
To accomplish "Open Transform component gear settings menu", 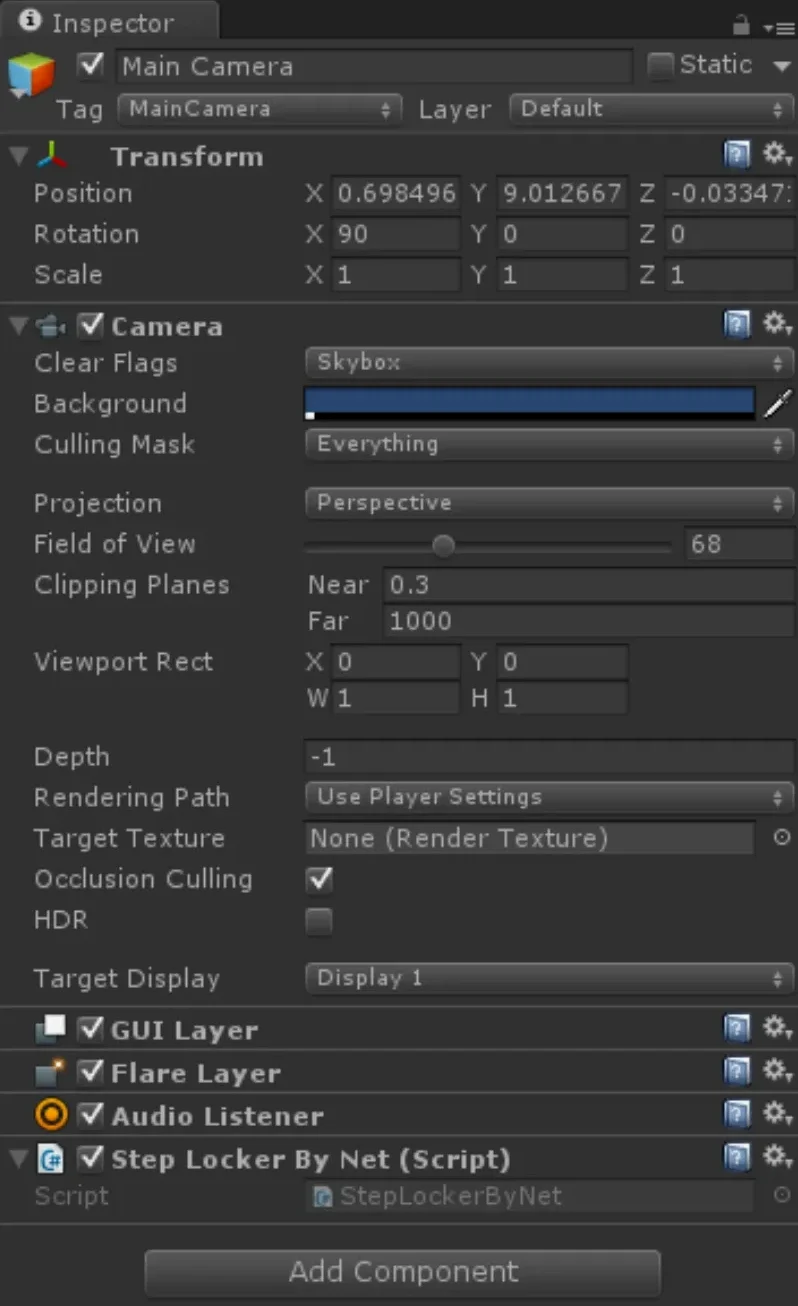I will 777,155.
